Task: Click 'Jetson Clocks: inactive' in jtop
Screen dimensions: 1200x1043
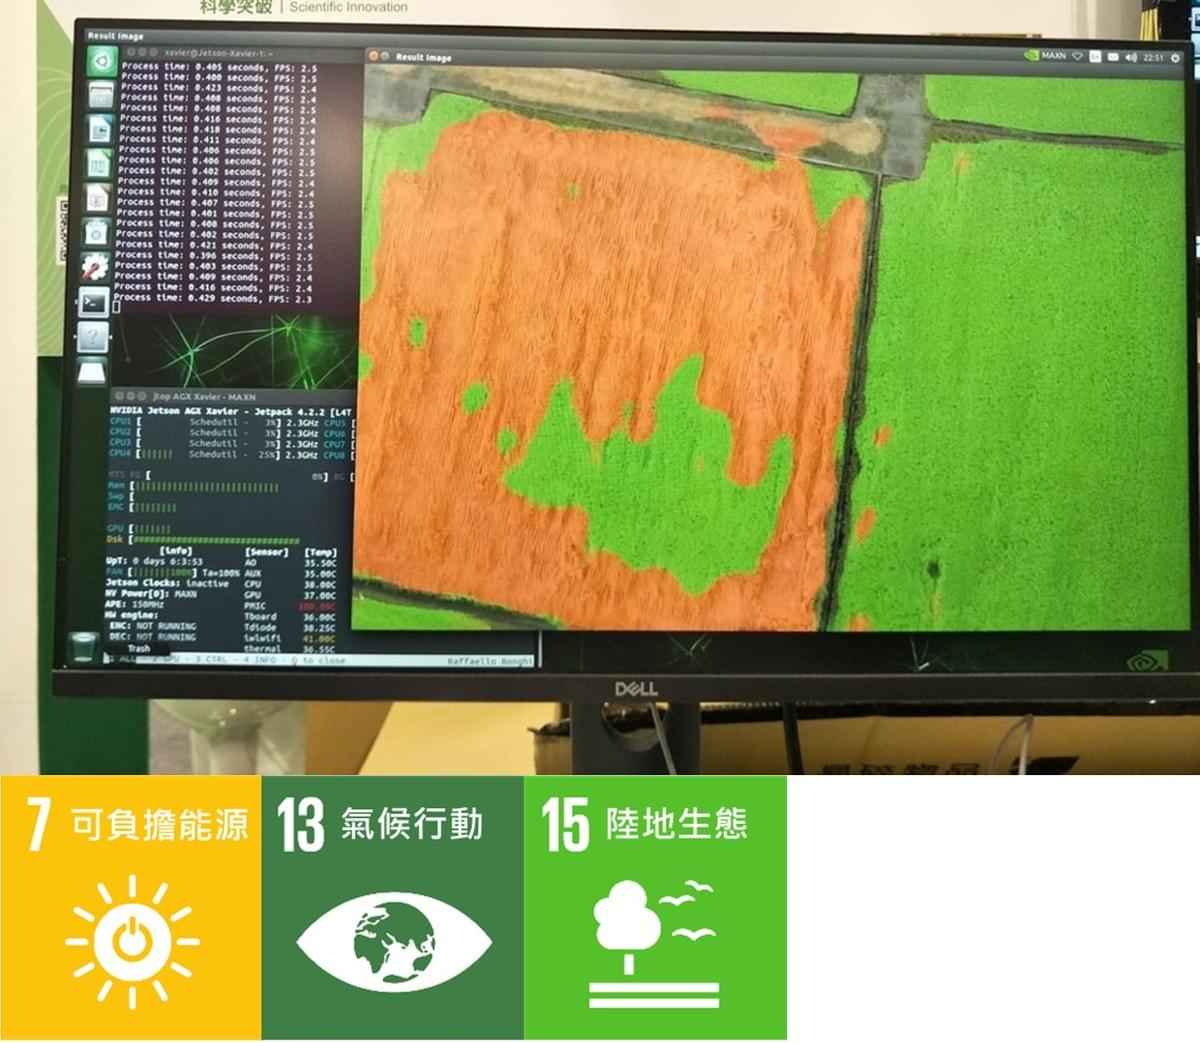Action: [166, 583]
